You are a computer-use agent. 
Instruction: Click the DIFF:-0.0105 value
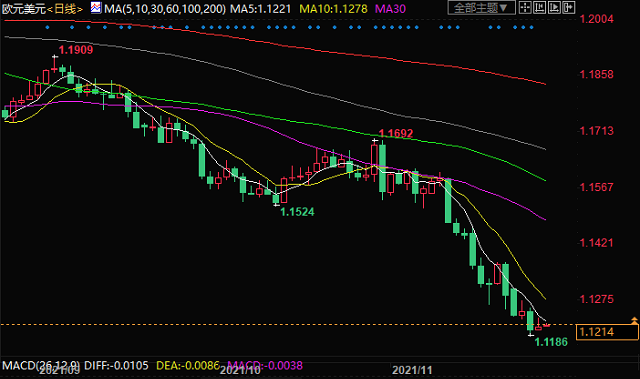tap(116, 365)
